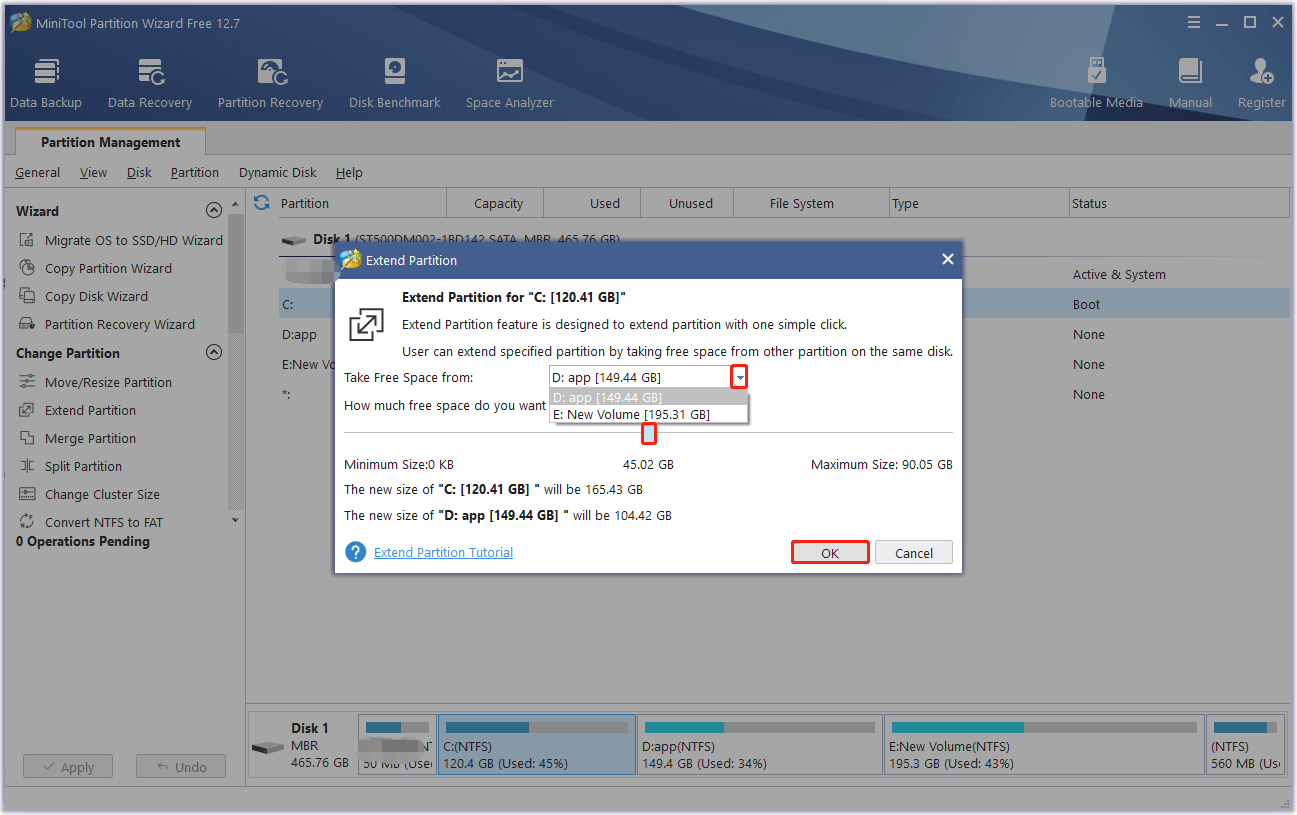The width and height of the screenshot is (1297, 815).
Task: Open the Data Backup tool
Action: [x=46, y=80]
